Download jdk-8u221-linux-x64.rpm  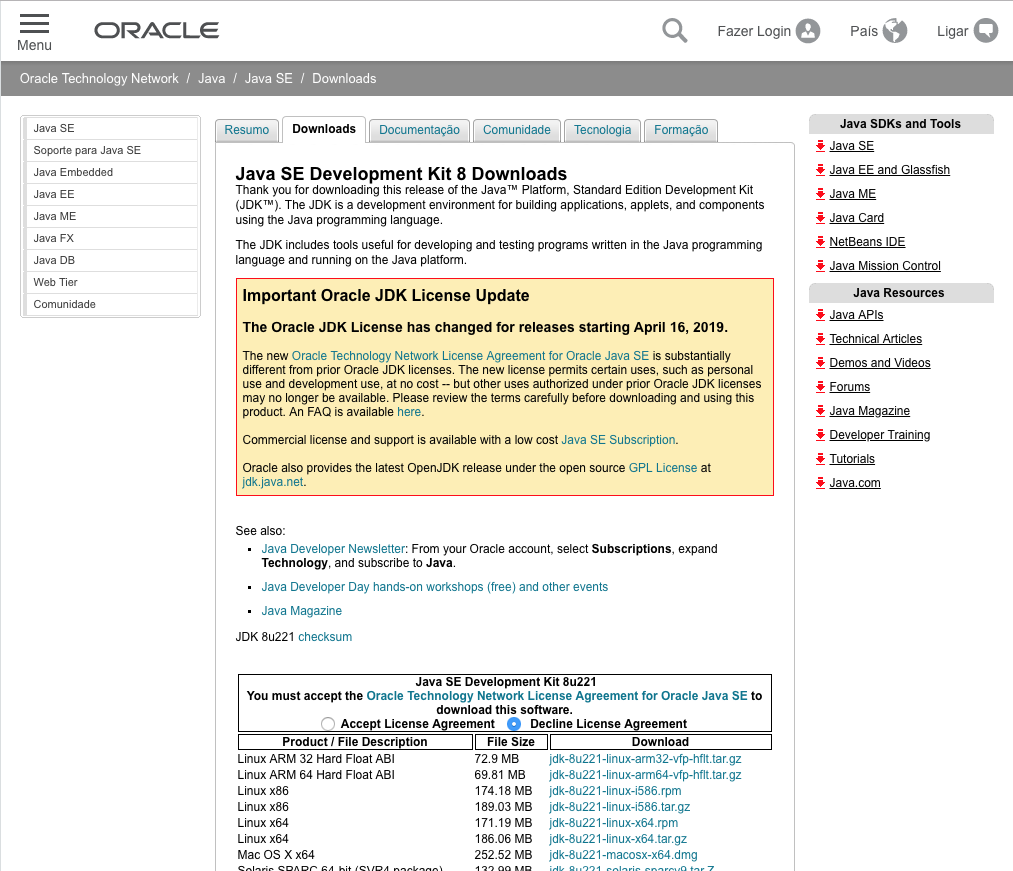click(x=614, y=823)
